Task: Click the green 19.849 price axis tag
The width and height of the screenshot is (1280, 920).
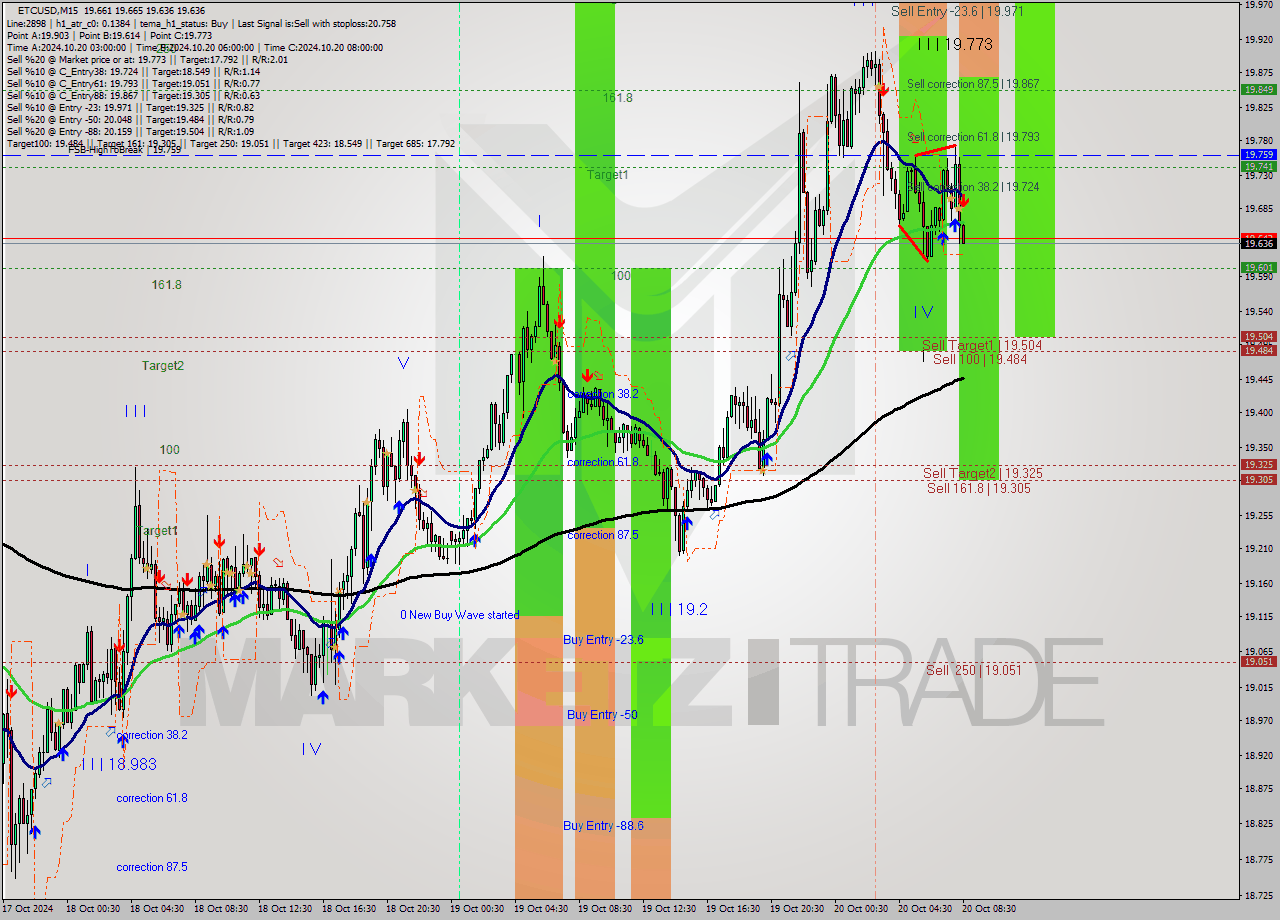Action: pyautogui.click(x=1258, y=89)
